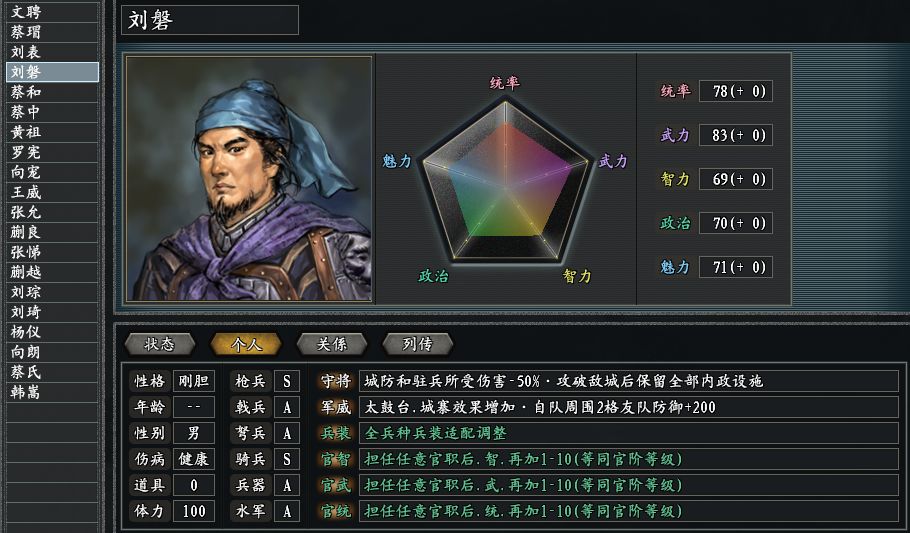Click the 体力 value field
The width and height of the screenshot is (910, 533).
pos(194,511)
